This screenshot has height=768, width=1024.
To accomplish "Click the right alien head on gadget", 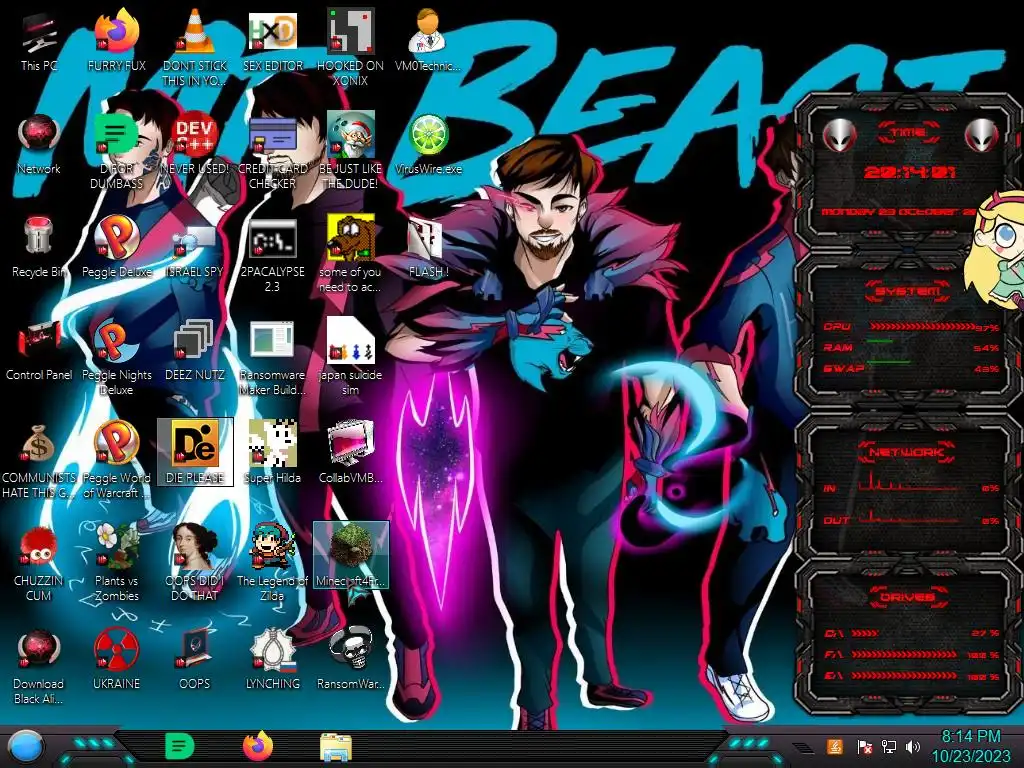I will [981, 136].
